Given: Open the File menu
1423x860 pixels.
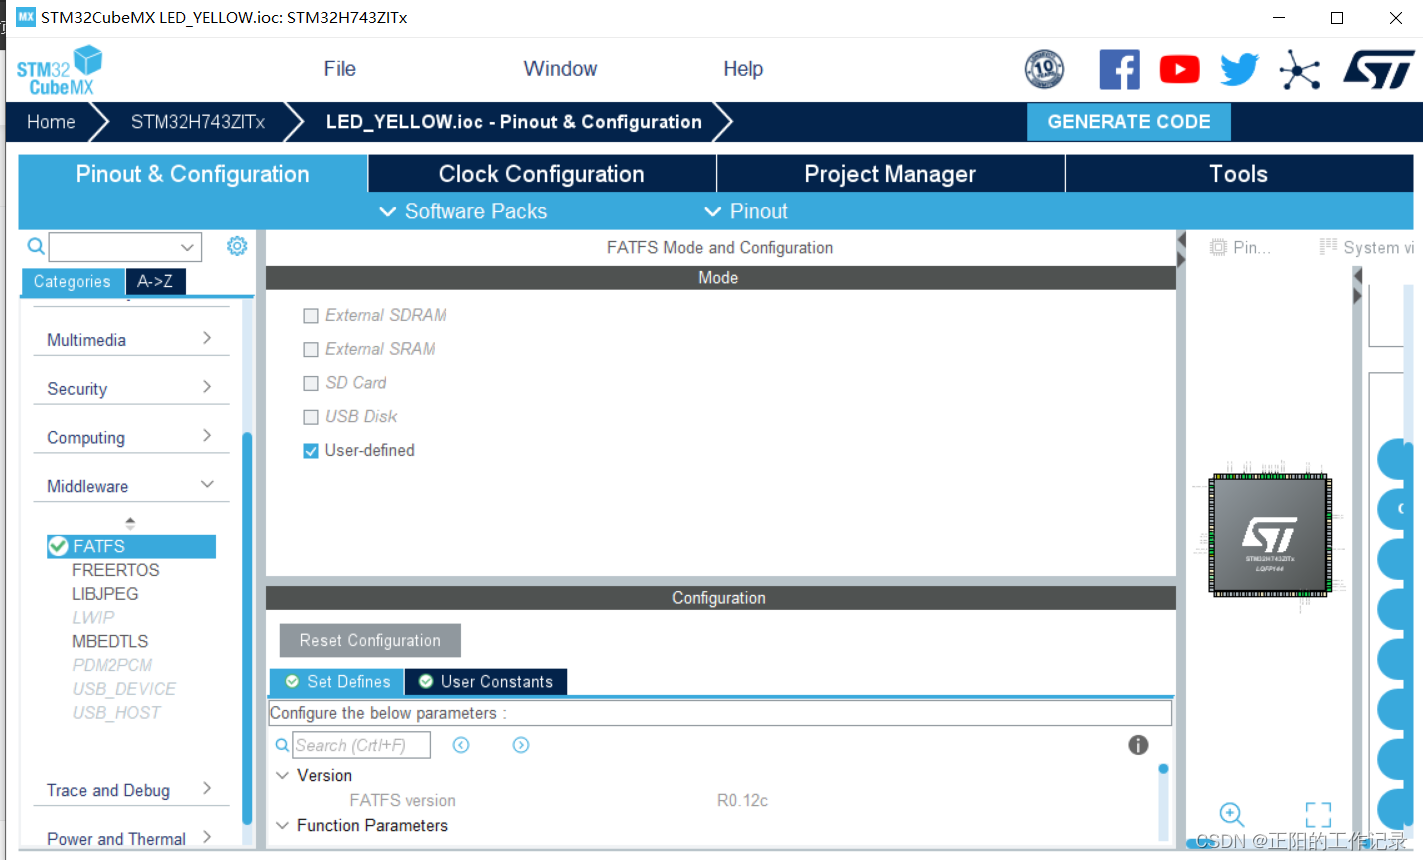Looking at the screenshot, I should tap(340, 69).
